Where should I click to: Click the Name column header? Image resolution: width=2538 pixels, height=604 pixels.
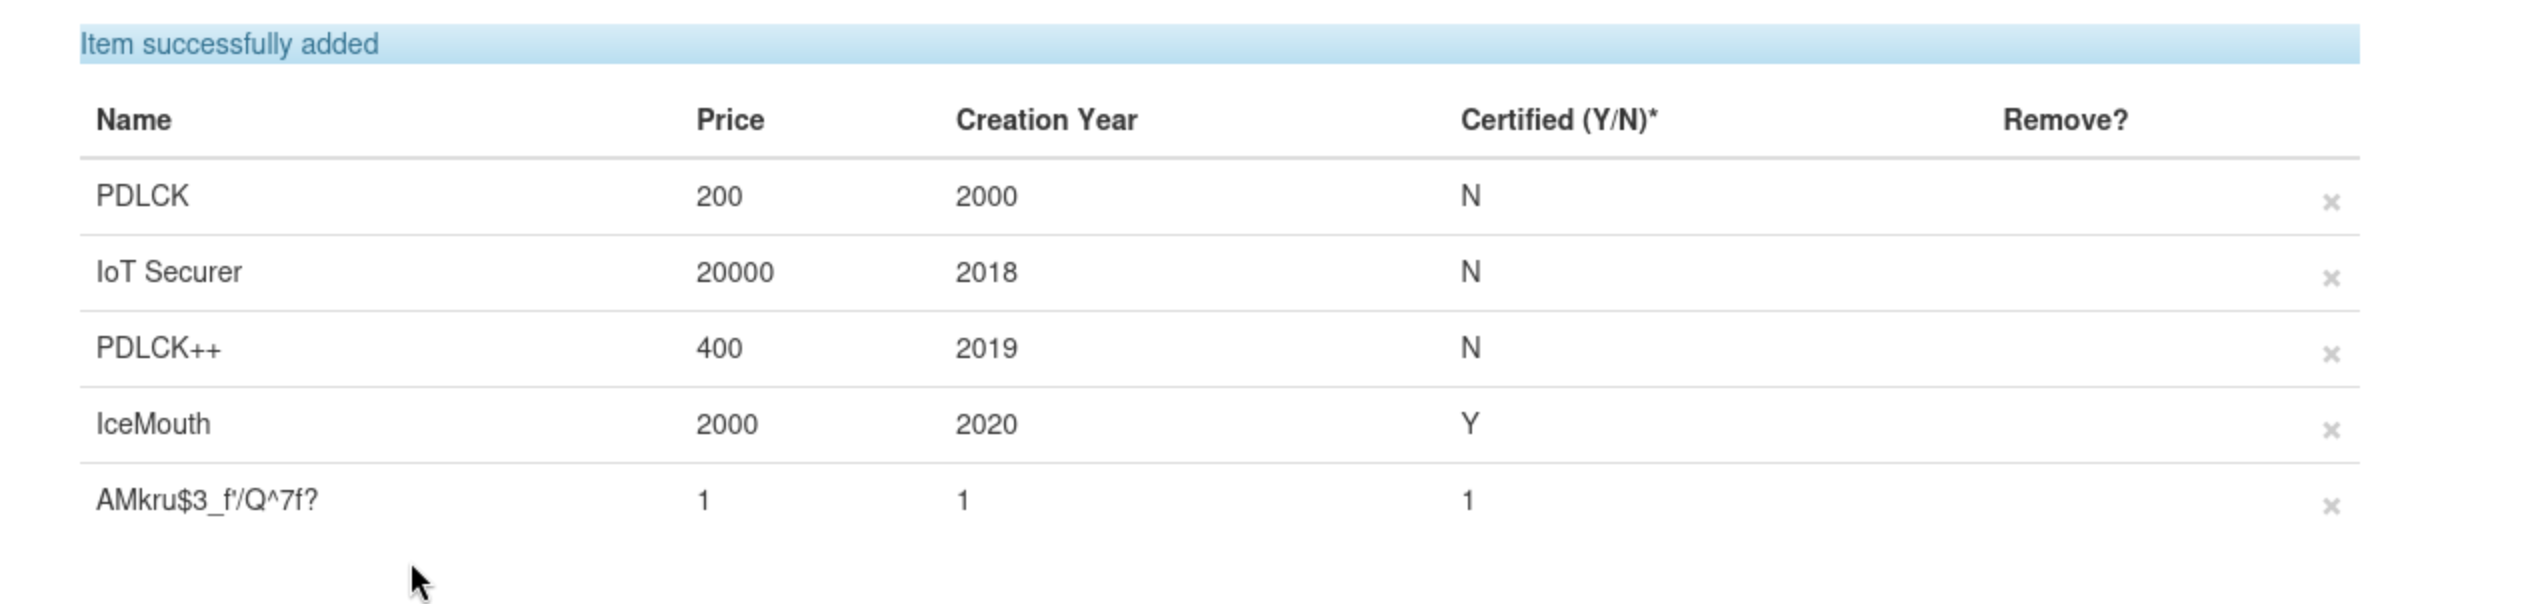pyautogui.click(x=133, y=120)
